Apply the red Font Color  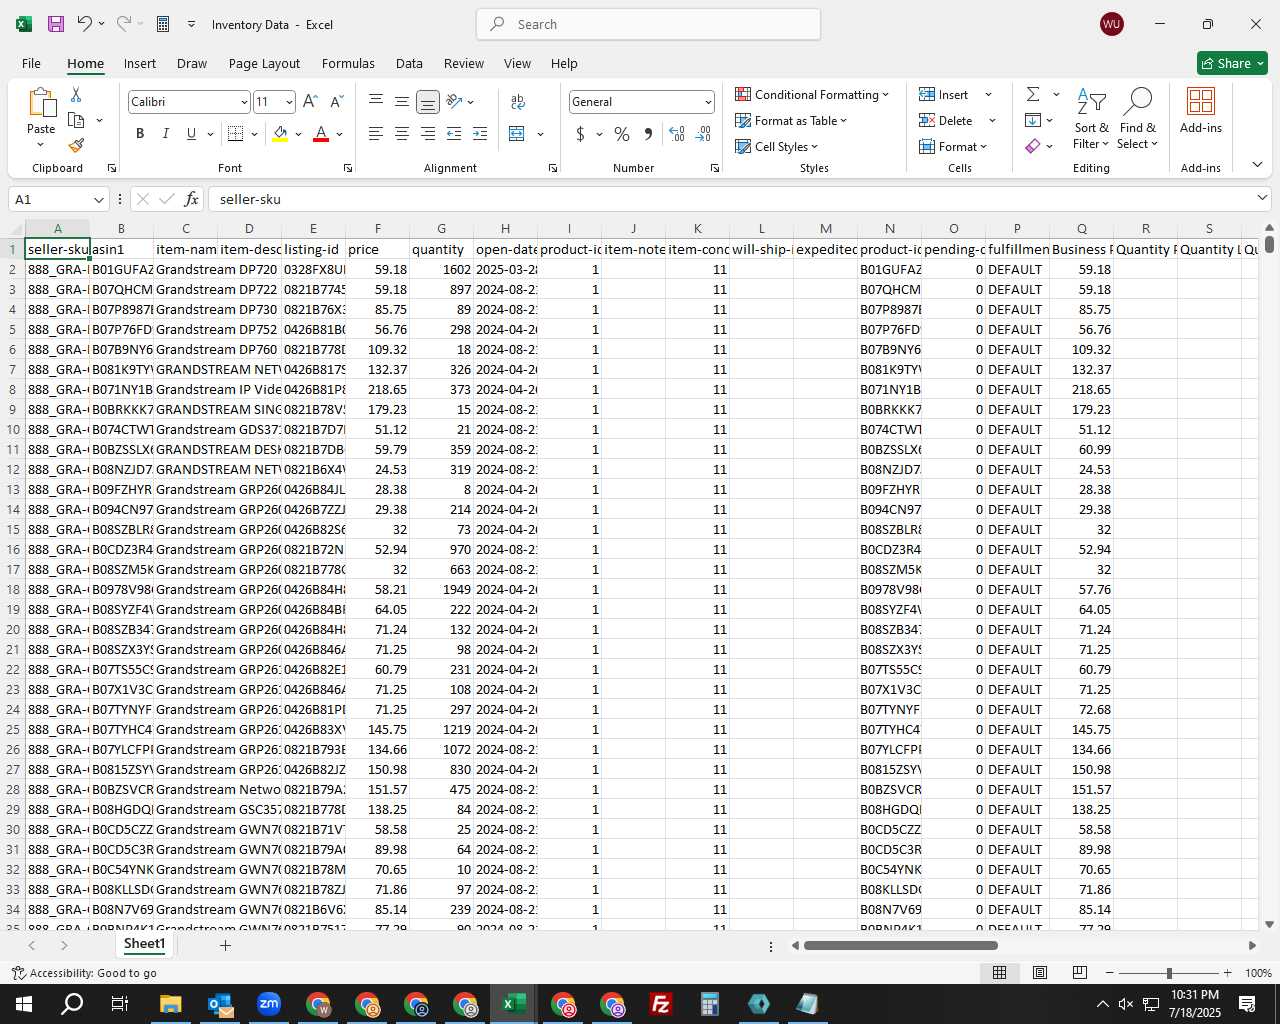click(x=321, y=134)
